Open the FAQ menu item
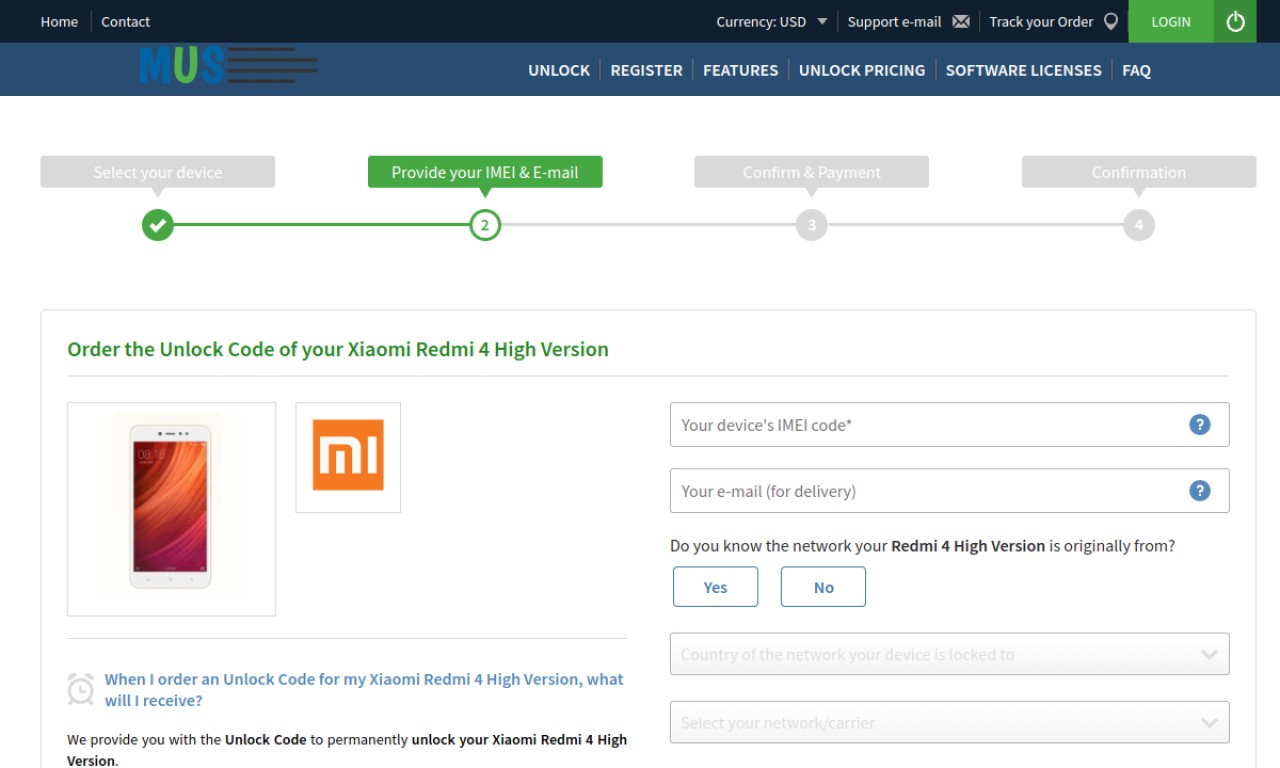This screenshot has height=768, width=1280. tap(1136, 70)
